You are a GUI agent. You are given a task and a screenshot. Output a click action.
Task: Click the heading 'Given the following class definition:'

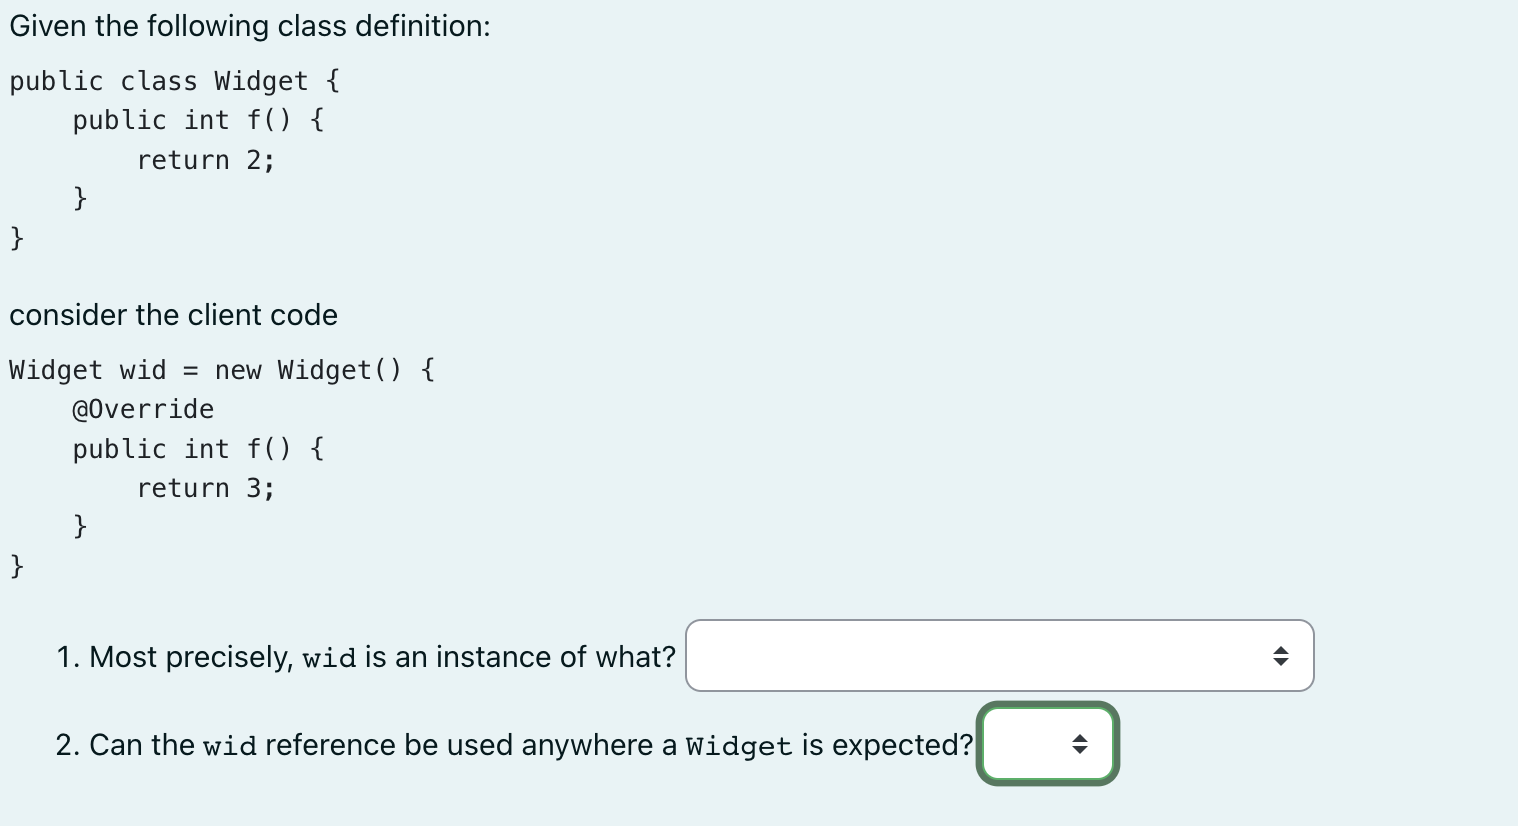pyautogui.click(x=248, y=25)
